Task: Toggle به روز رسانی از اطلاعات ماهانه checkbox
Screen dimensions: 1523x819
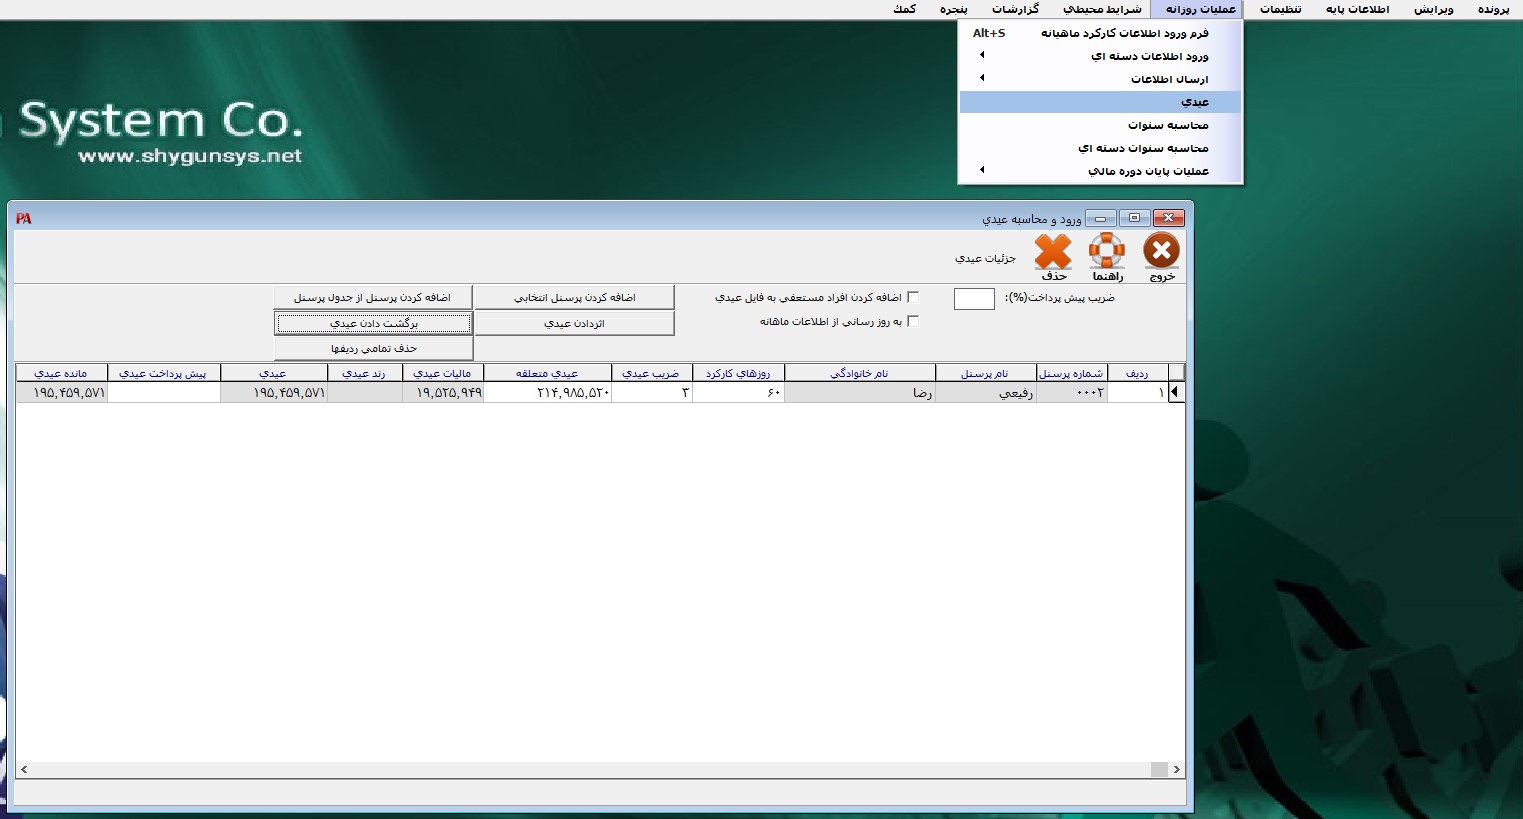Action: pyautogui.click(x=912, y=322)
